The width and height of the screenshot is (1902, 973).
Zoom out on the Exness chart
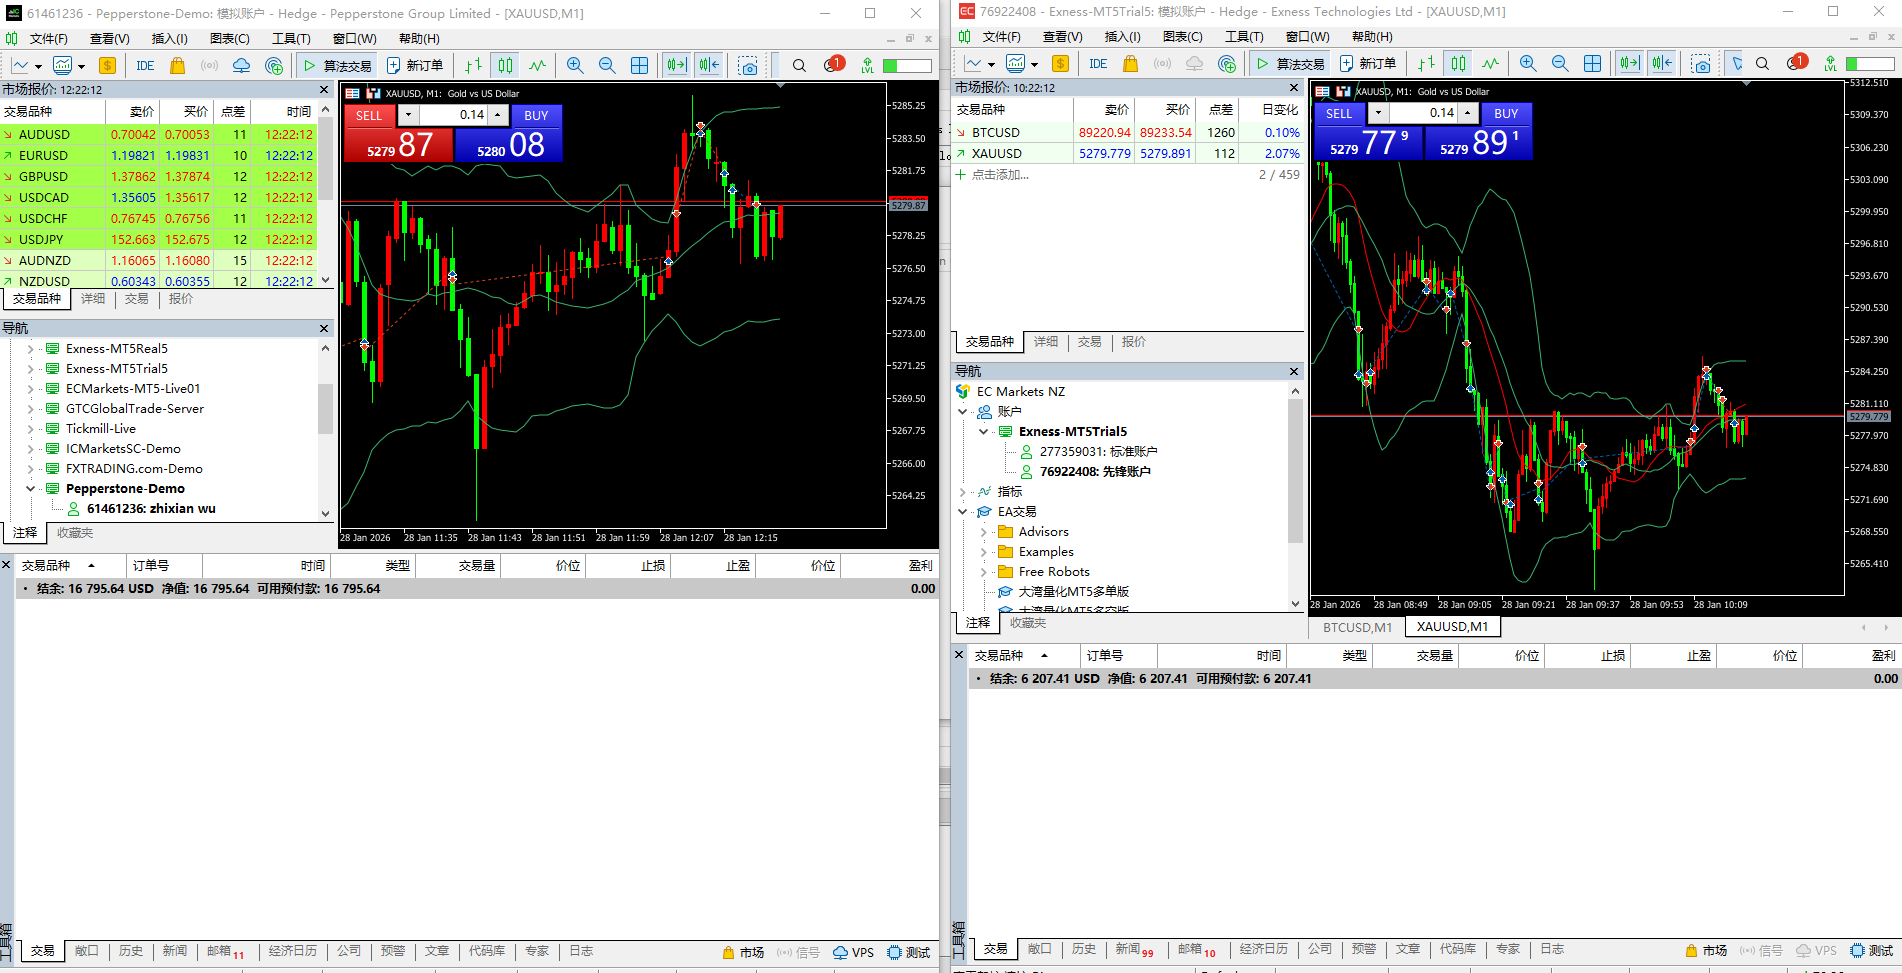[x=1560, y=64]
